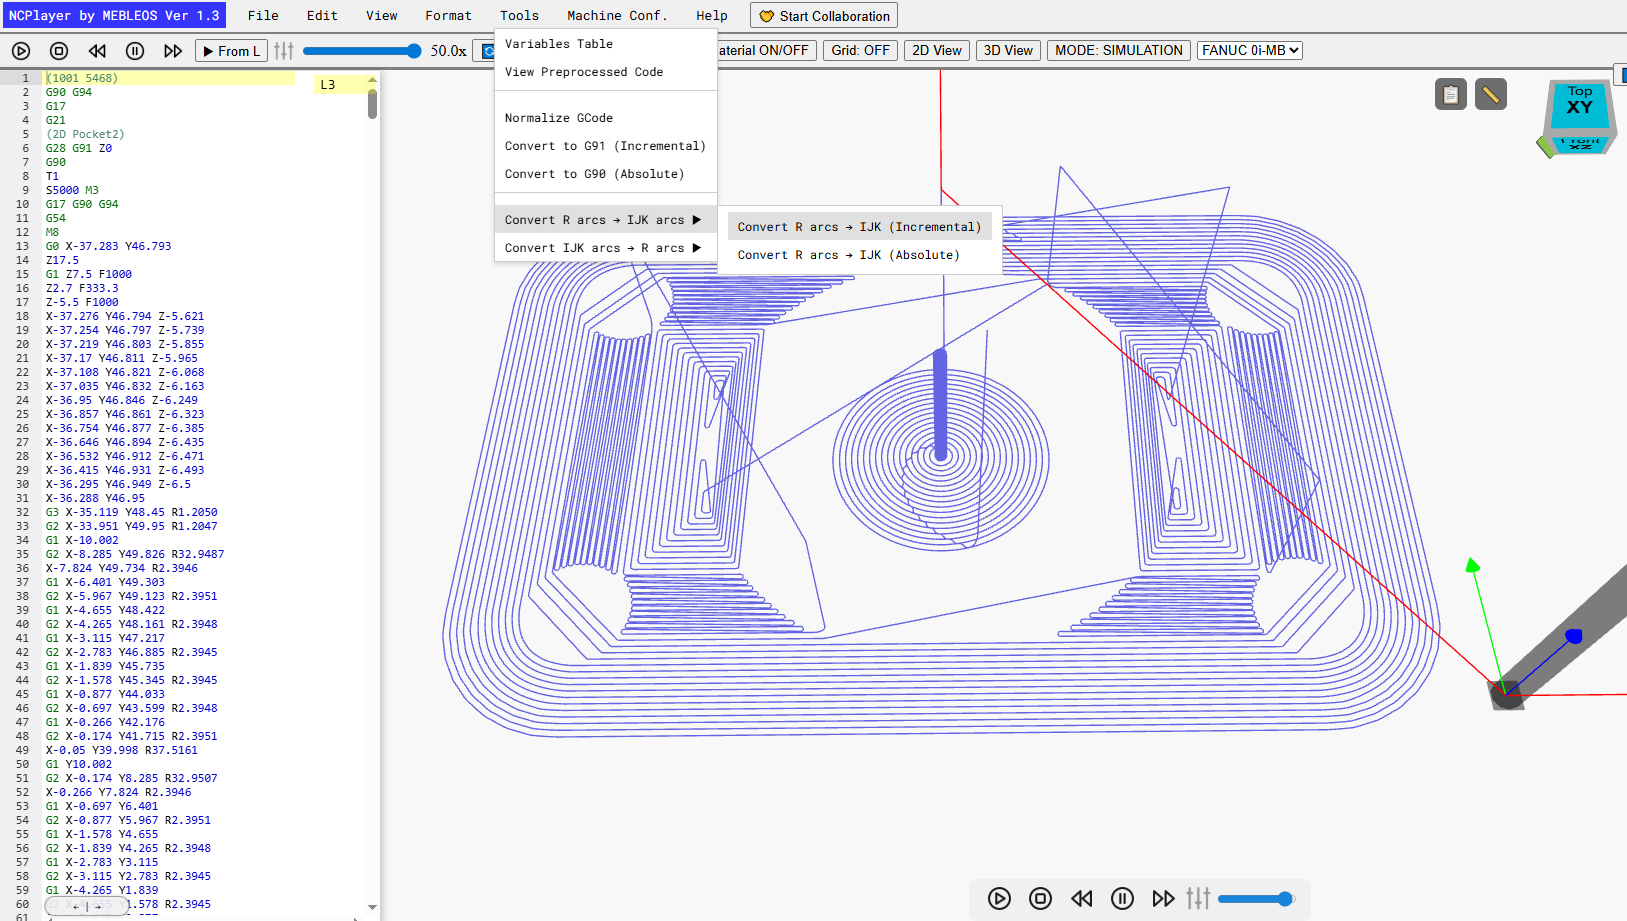Choose Convert R arcs to IJK (Incremental)

(860, 227)
